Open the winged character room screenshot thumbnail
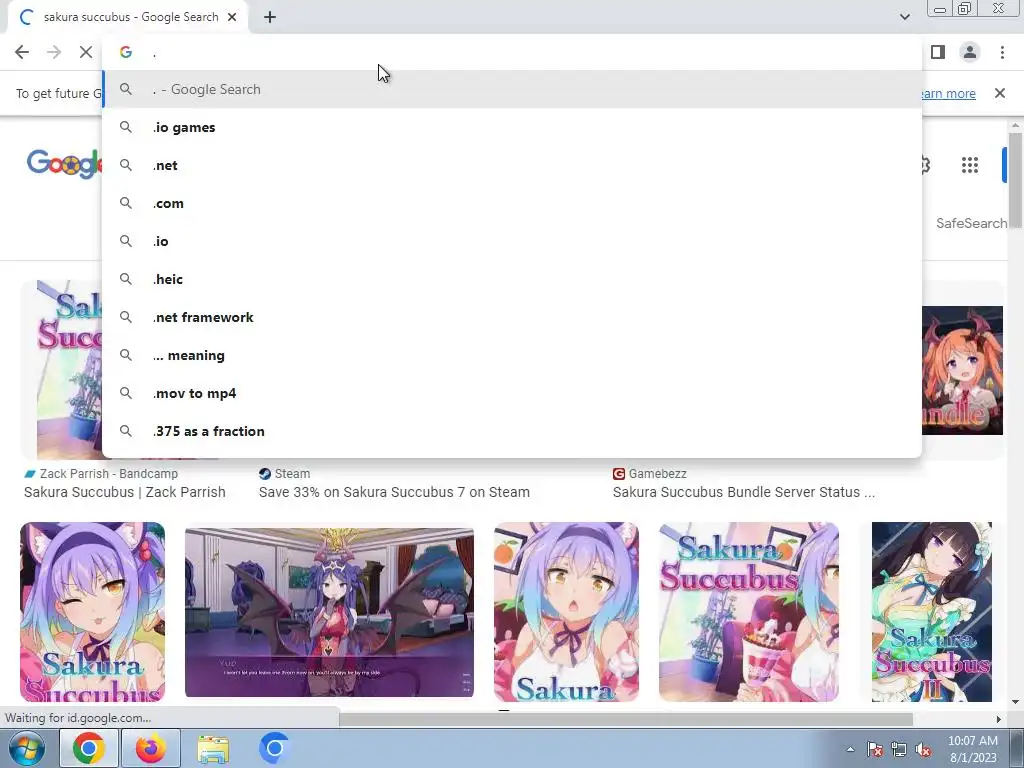The image size is (1024, 768). point(329,613)
